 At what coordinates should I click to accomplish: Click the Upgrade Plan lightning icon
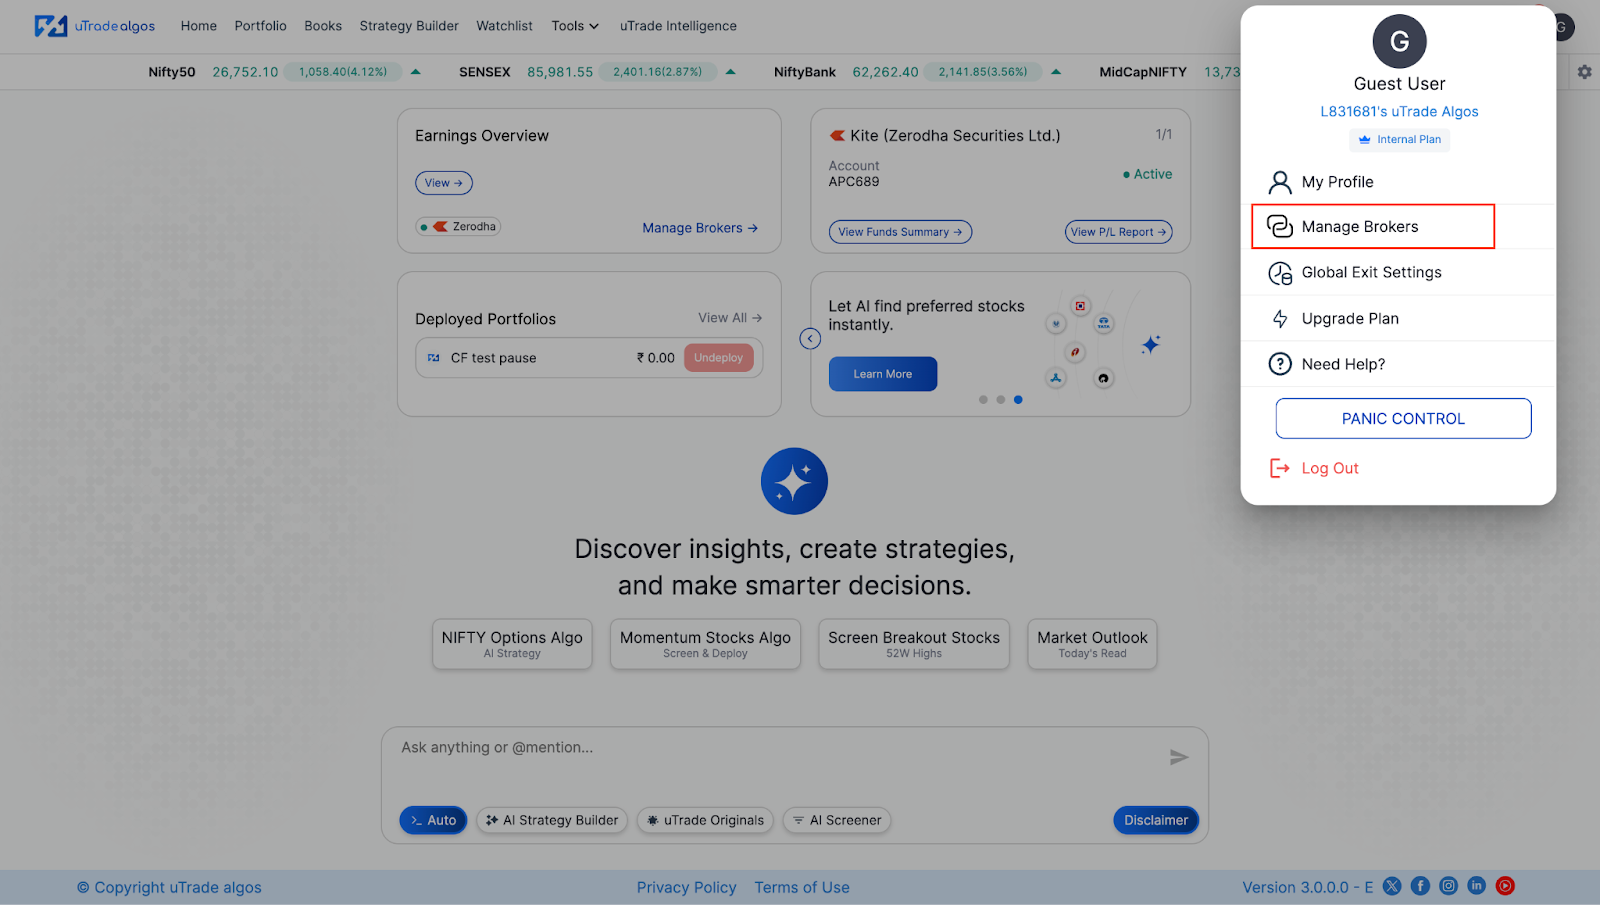1280,319
